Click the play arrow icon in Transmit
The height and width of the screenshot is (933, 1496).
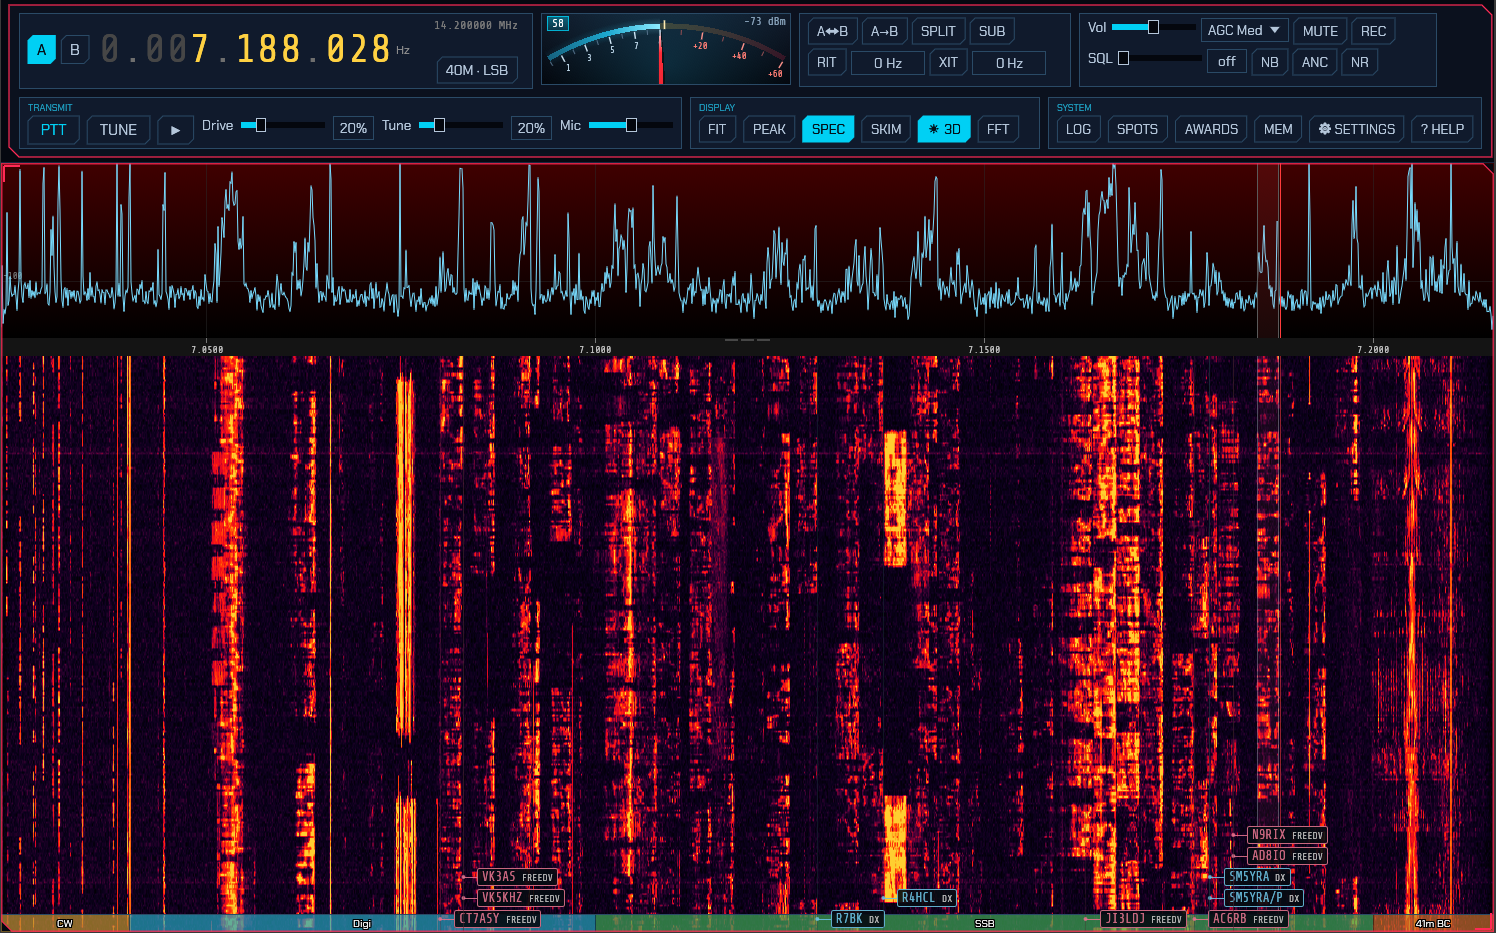click(x=175, y=130)
